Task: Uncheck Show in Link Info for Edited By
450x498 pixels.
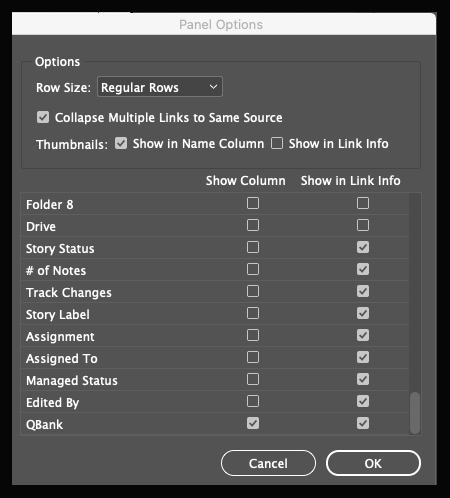Action: click(363, 401)
